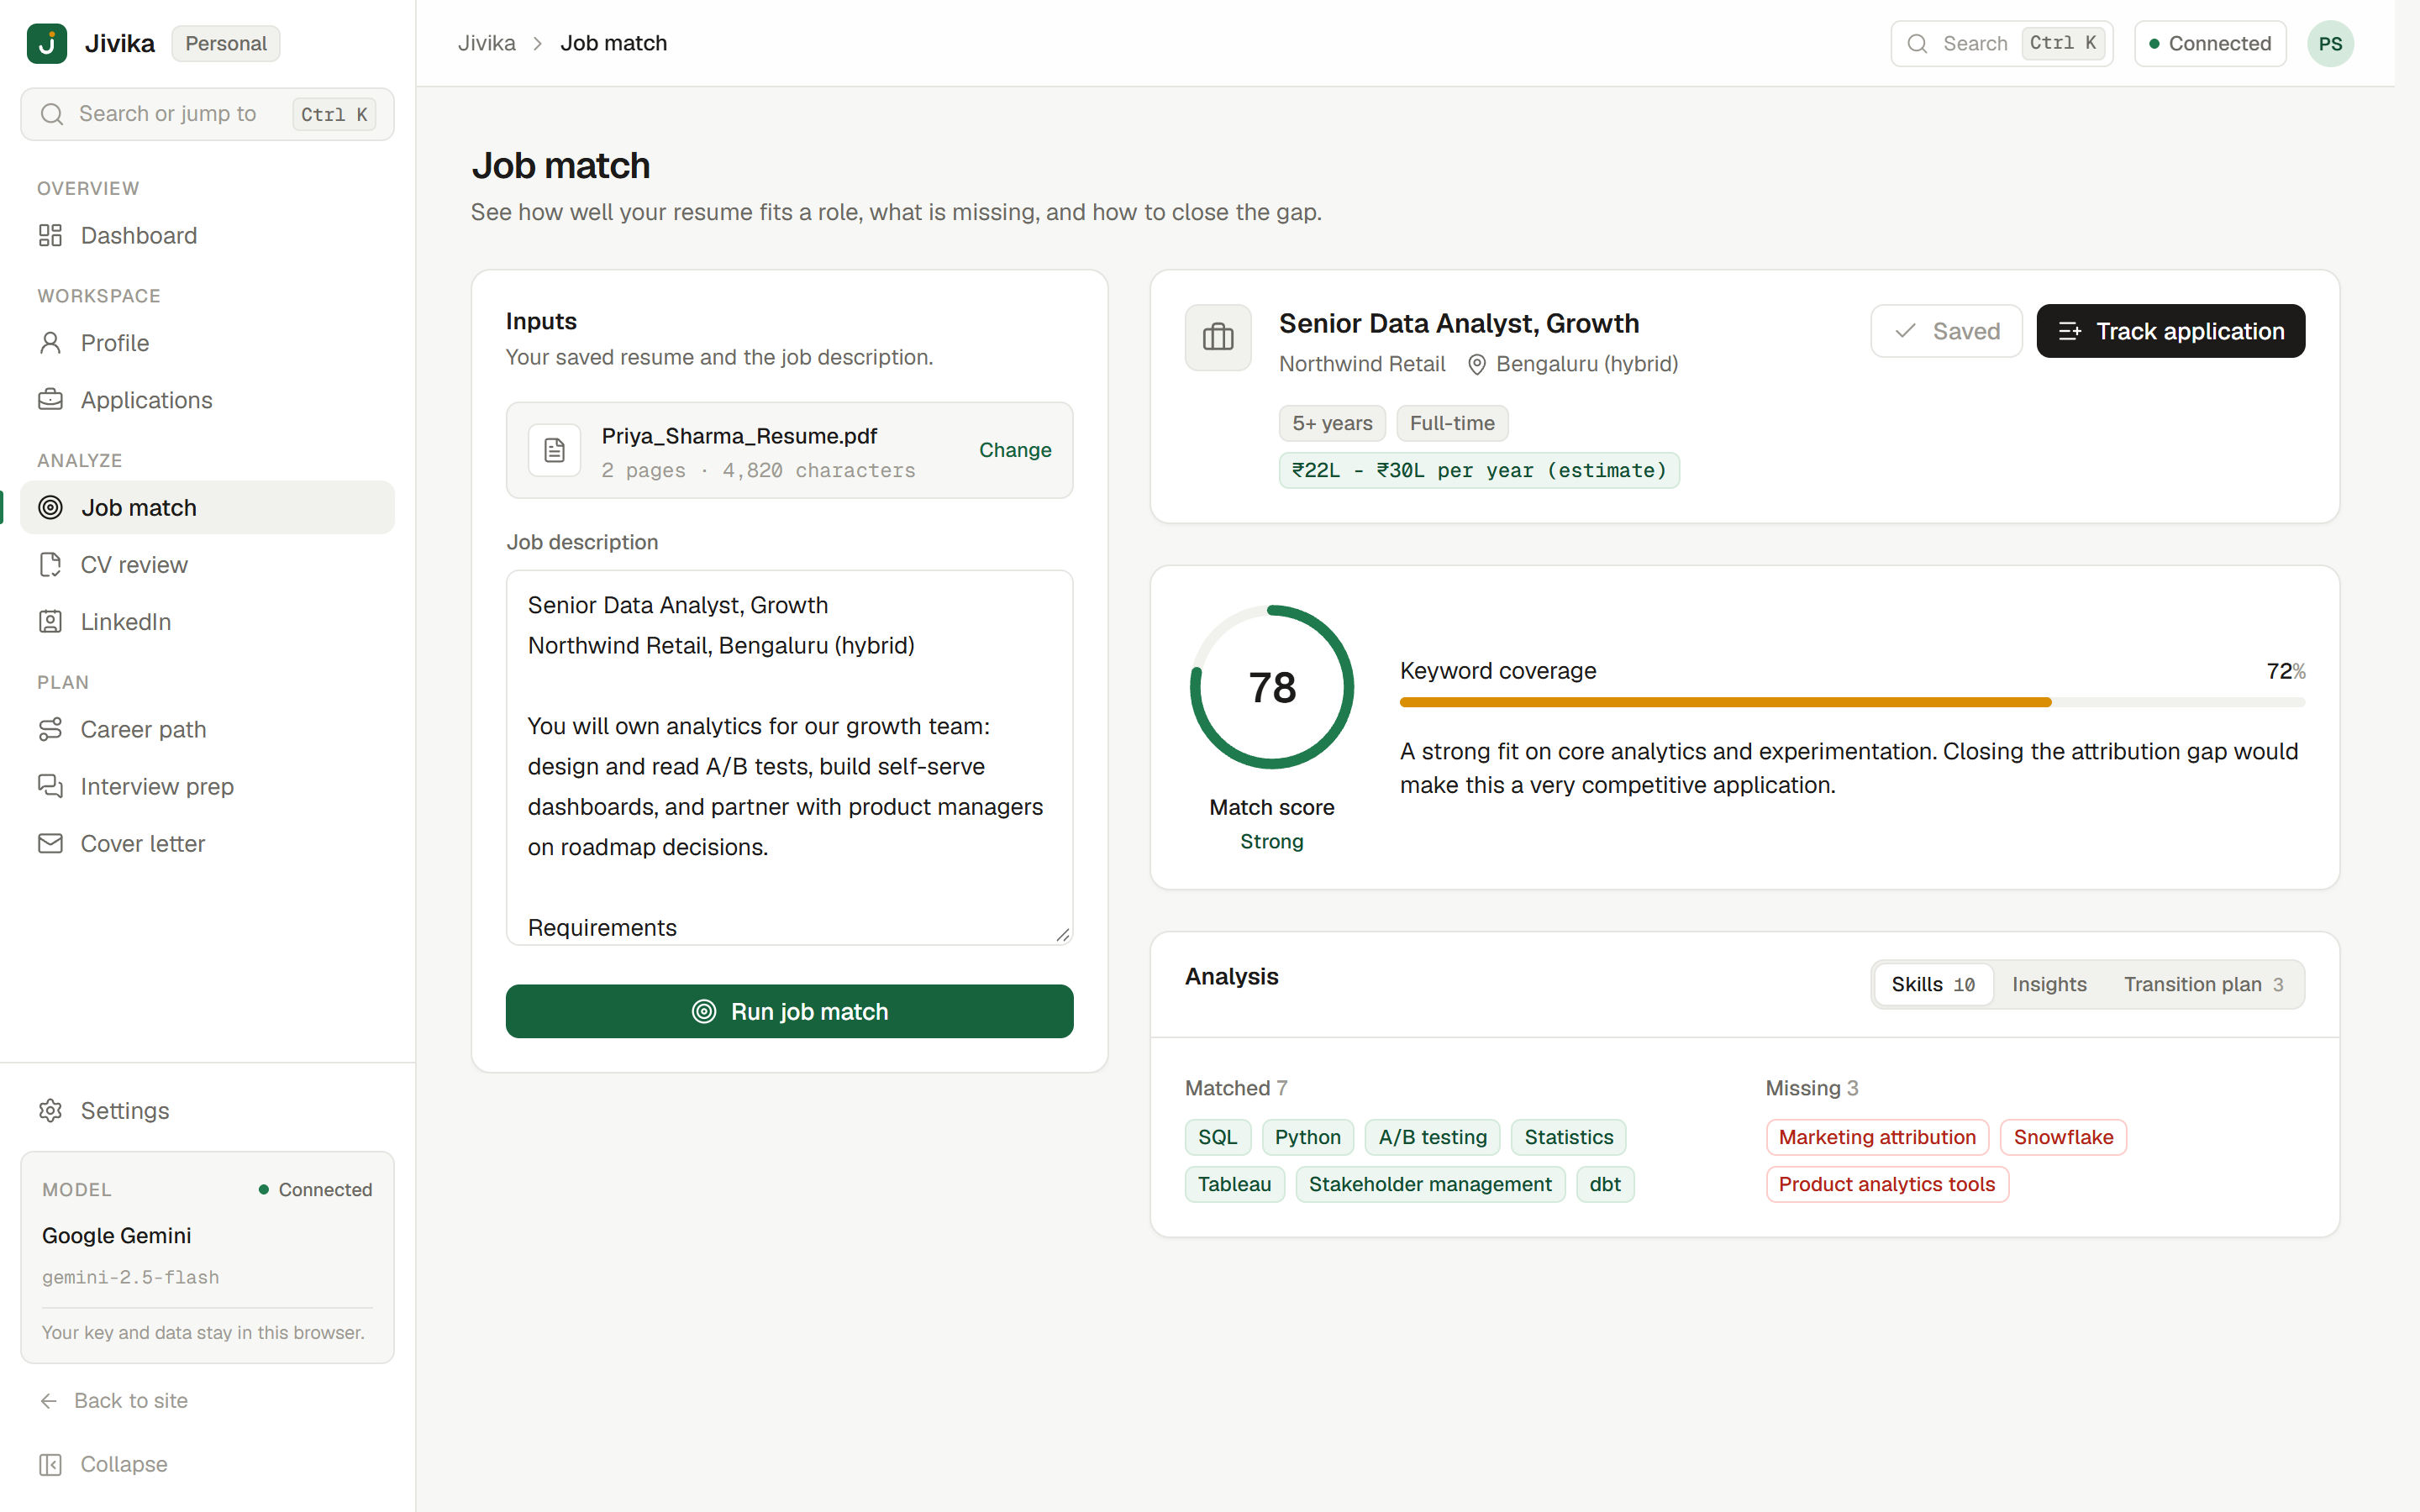Click the Jivika green logo icon

pos(46,43)
